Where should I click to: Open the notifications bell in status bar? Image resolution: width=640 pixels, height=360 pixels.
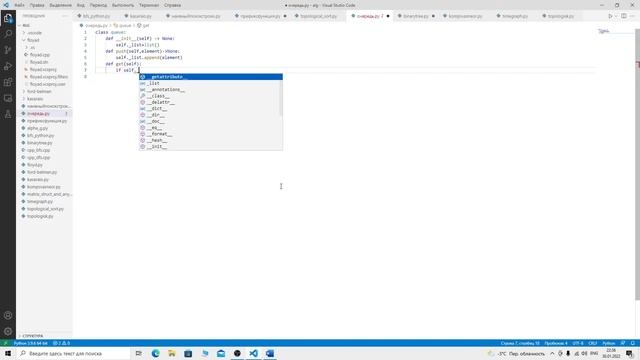[632, 343]
